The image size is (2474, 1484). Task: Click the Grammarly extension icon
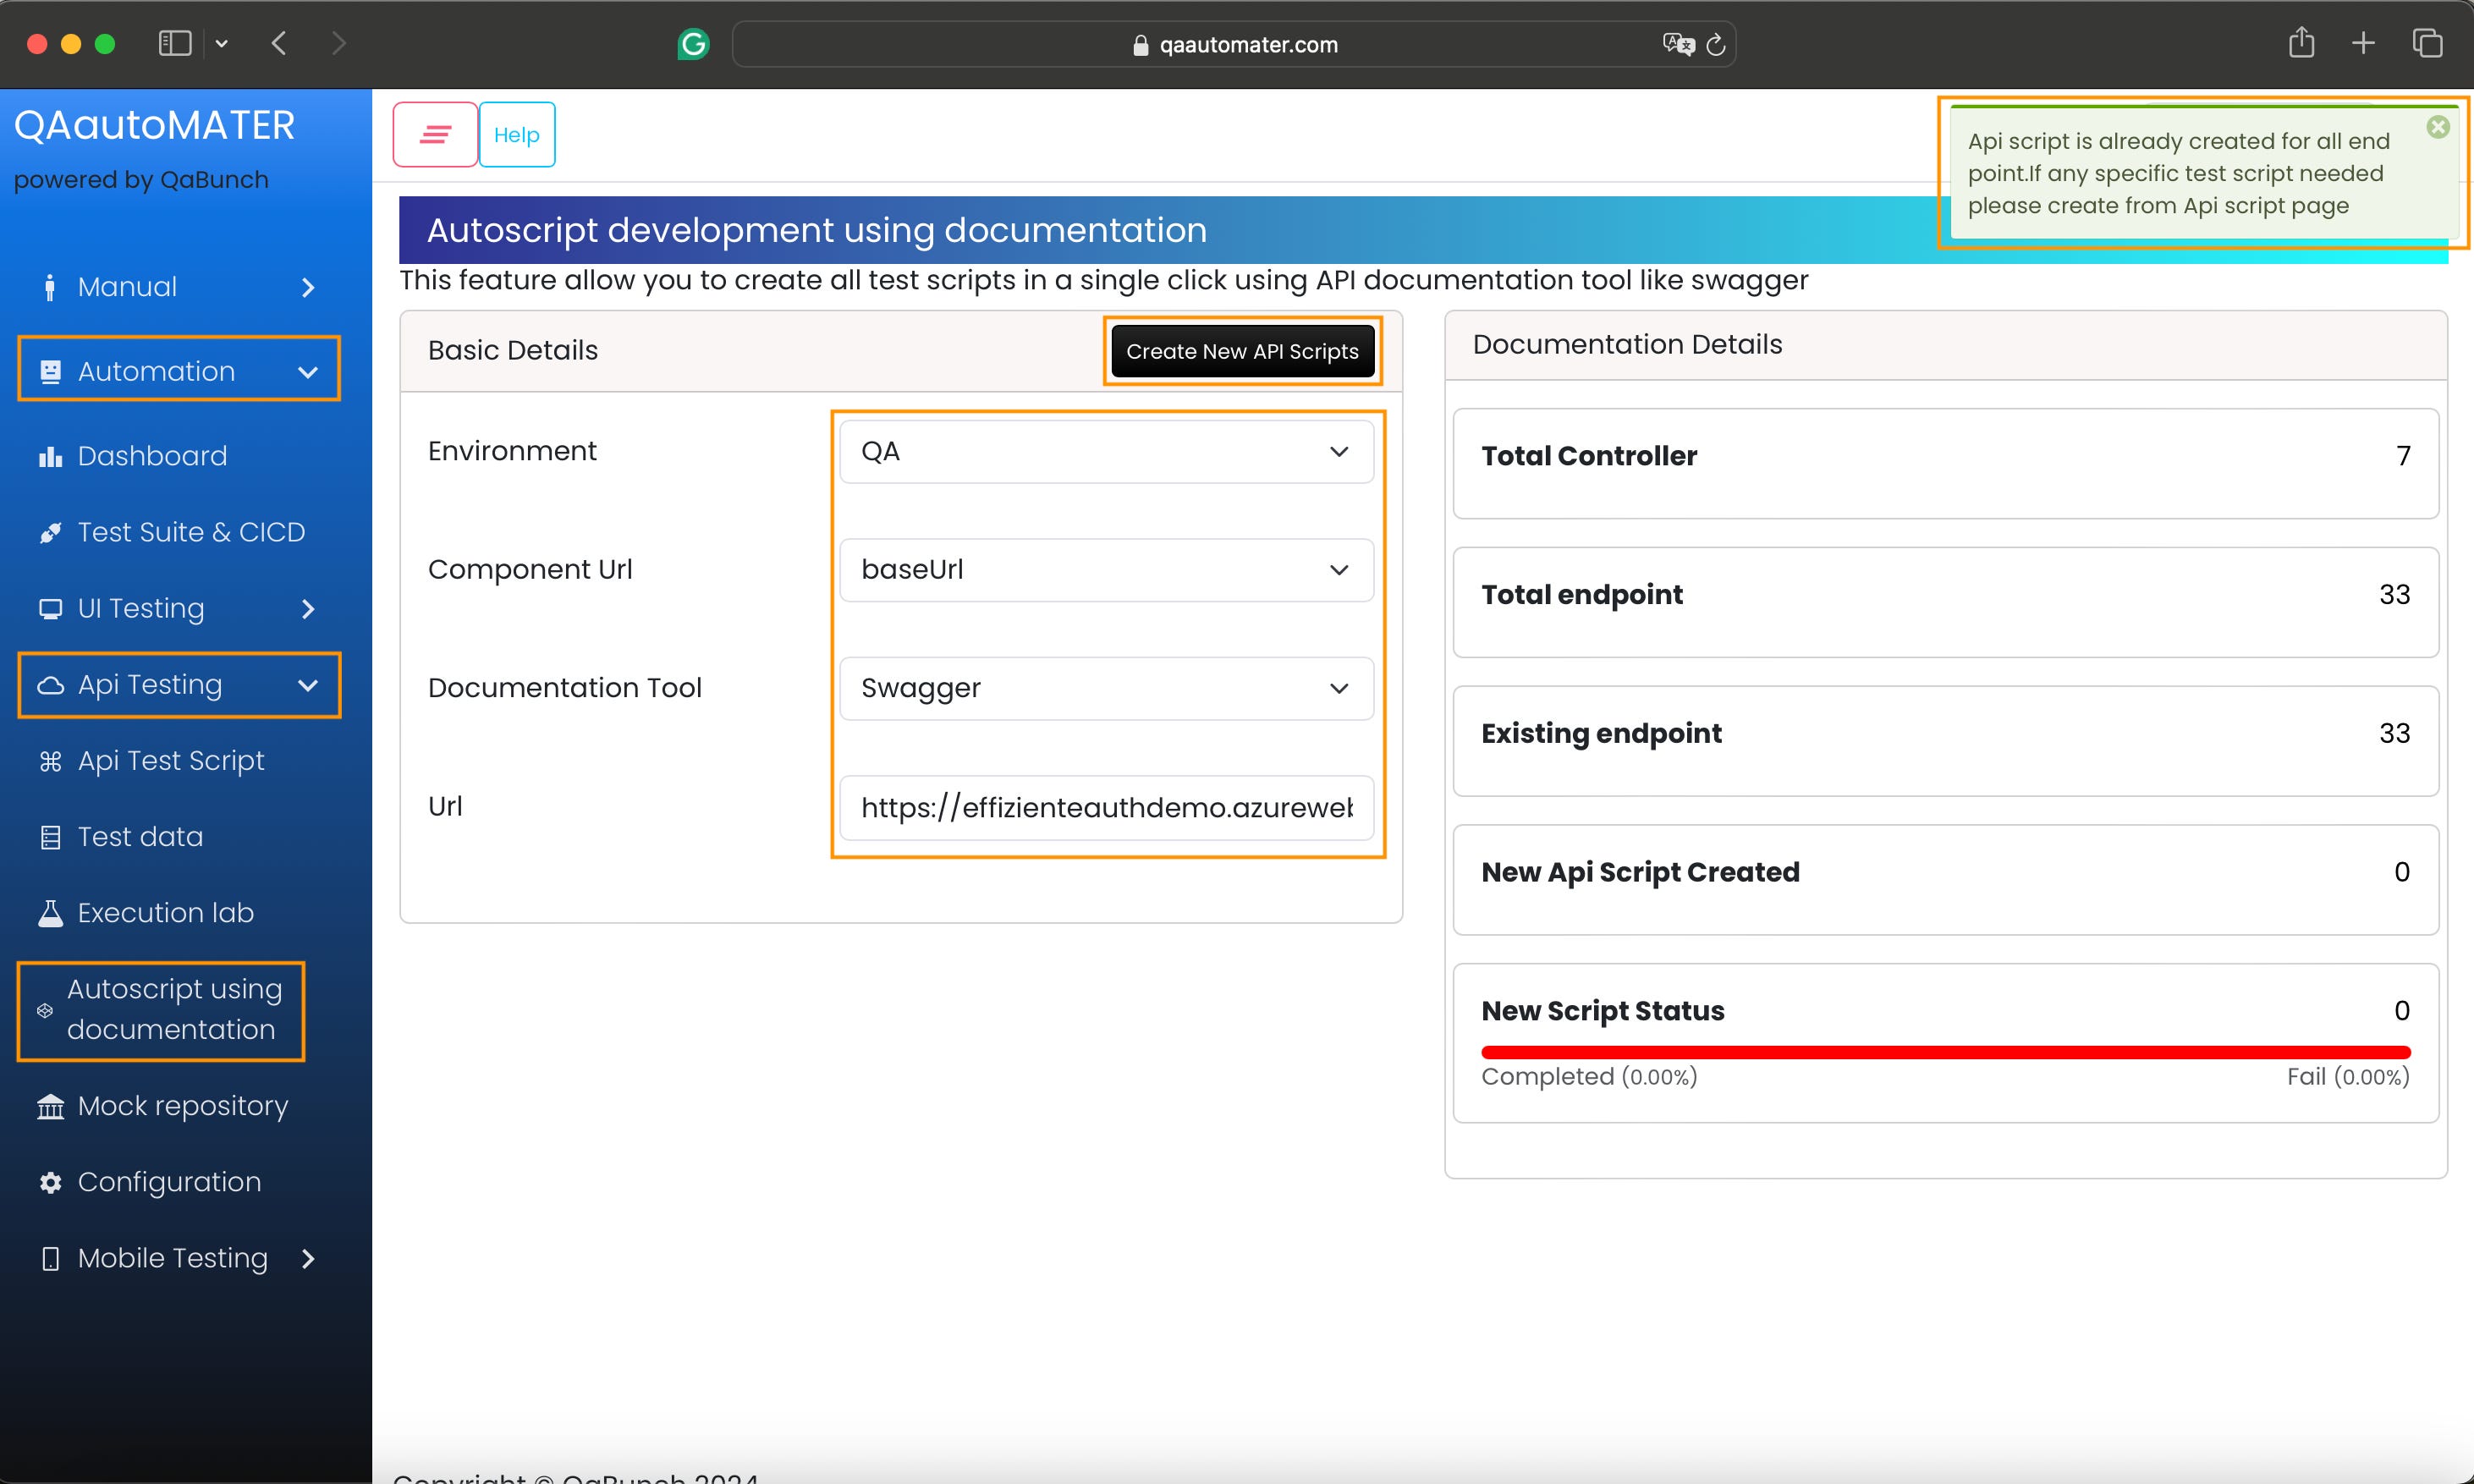point(693,44)
